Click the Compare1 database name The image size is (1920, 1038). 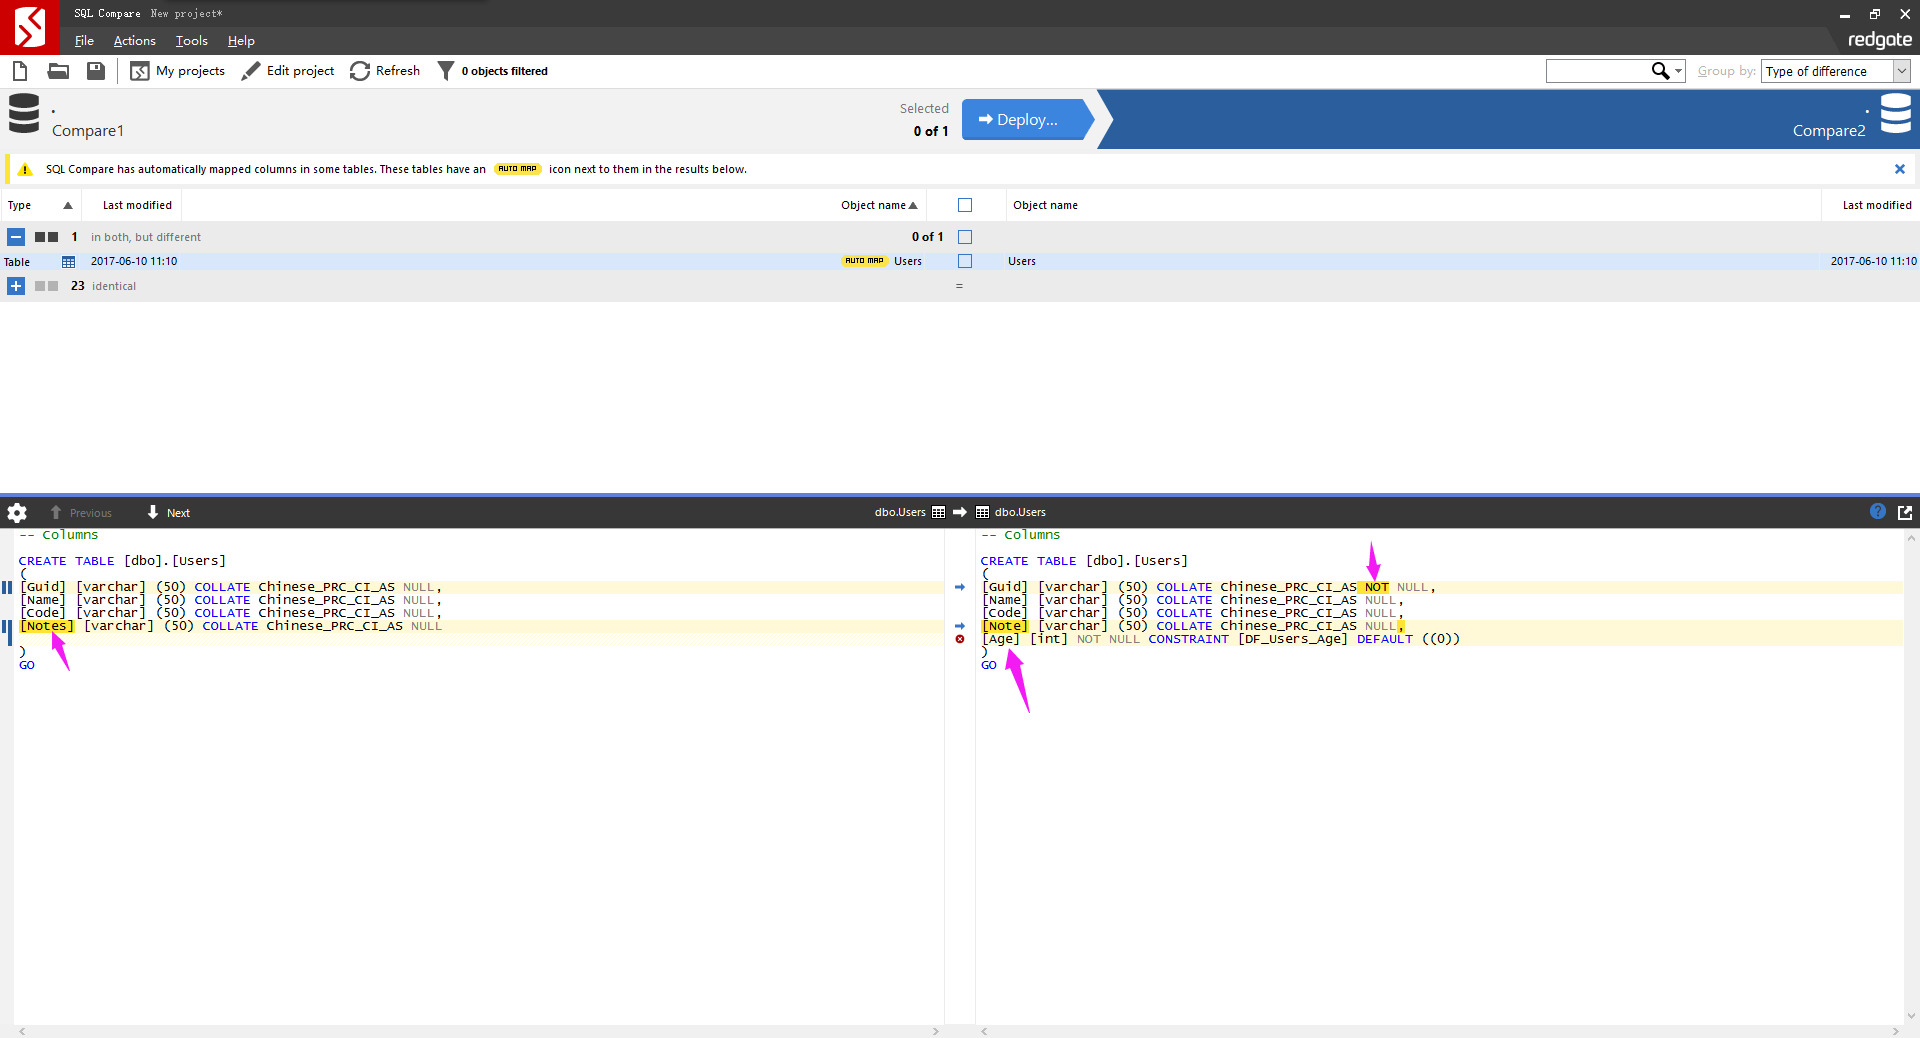click(x=88, y=131)
